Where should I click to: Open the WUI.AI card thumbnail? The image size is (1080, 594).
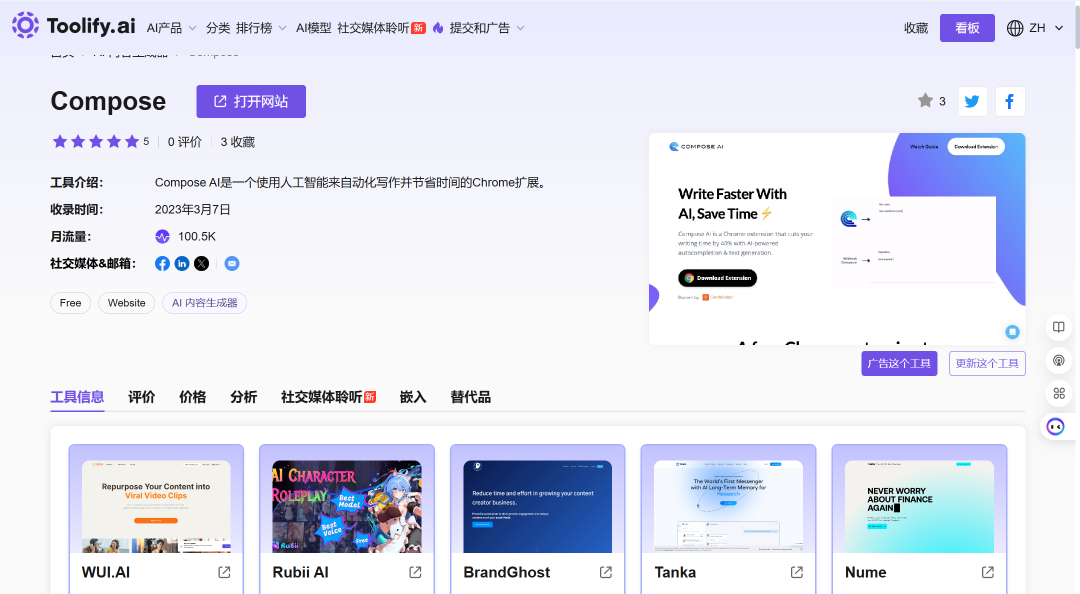tap(156, 506)
